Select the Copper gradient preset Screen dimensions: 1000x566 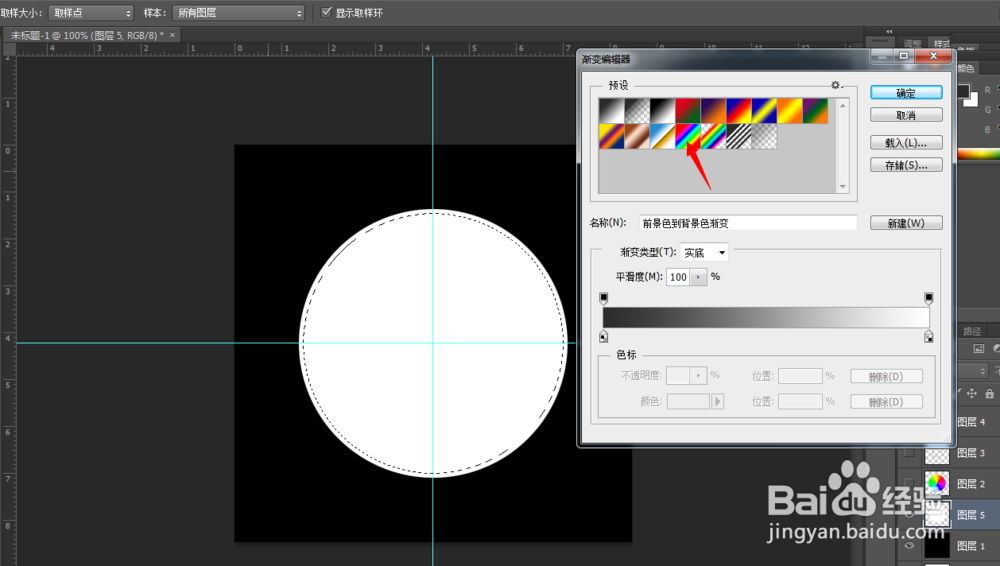pyautogui.click(x=637, y=137)
